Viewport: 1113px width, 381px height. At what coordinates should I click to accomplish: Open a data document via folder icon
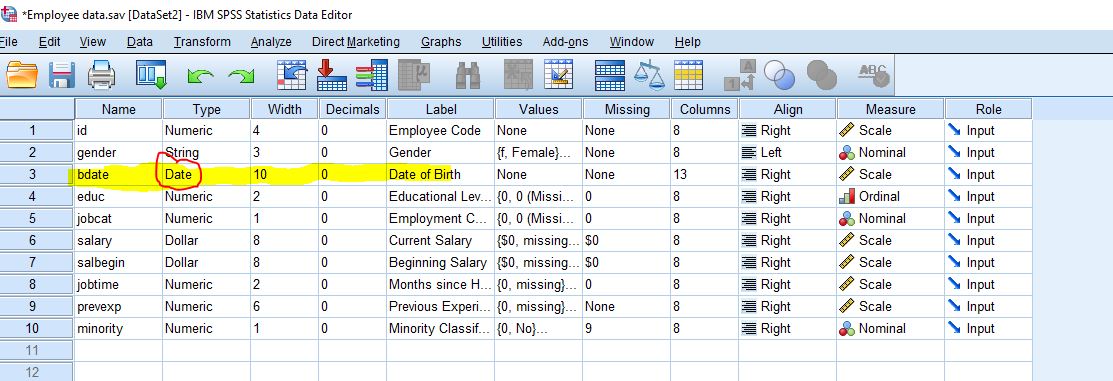22,74
